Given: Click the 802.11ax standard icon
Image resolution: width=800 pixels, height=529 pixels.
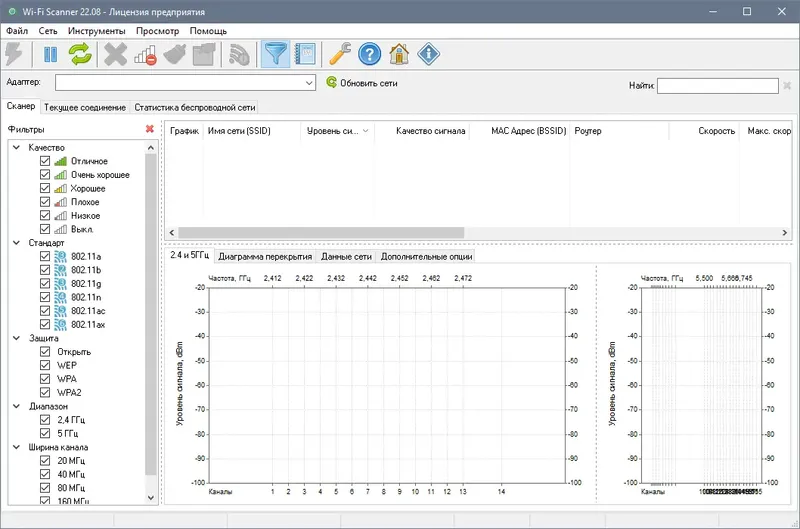Looking at the screenshot, I should click(60, 324).
